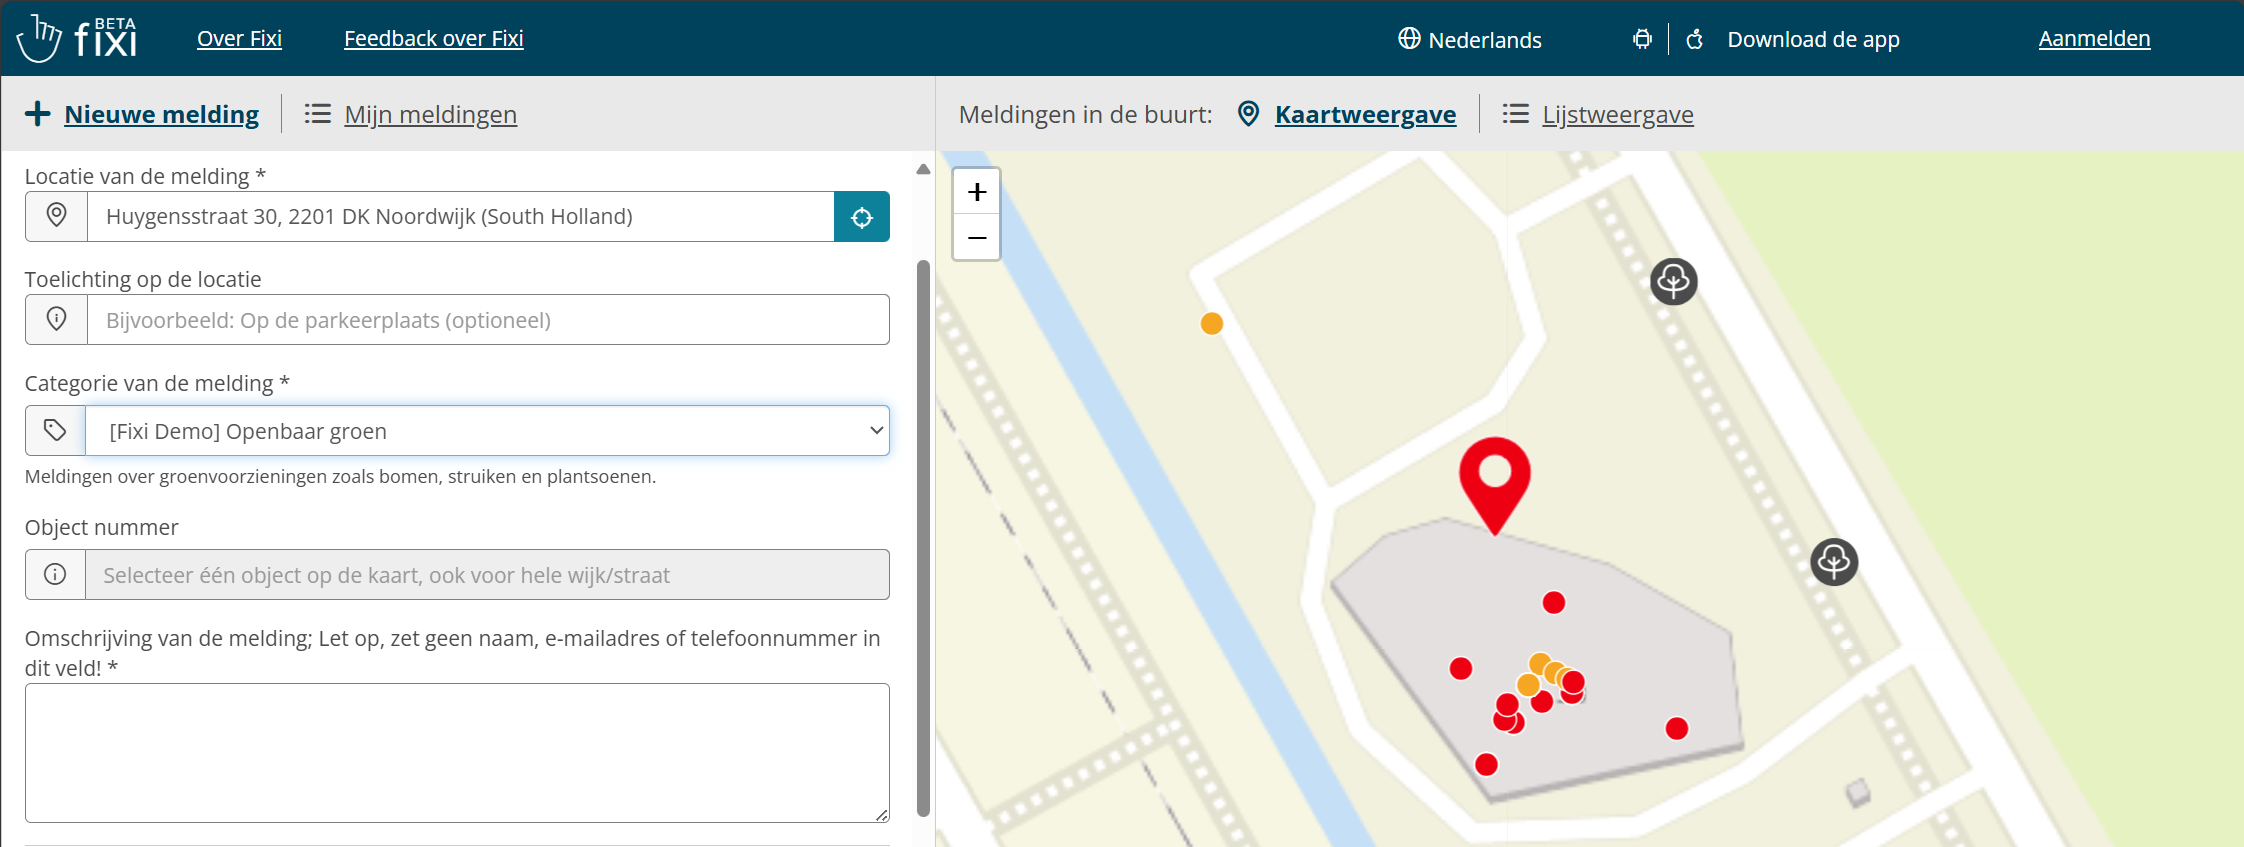
Task: Download the Android app via icon
Action: [x=1642, y=39]
